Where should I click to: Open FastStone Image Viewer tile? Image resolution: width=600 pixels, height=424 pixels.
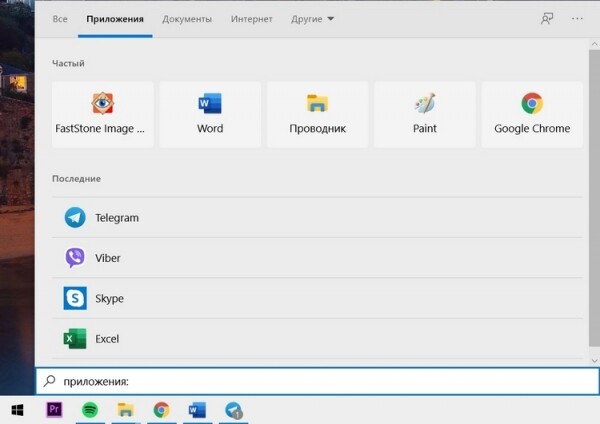103,114
